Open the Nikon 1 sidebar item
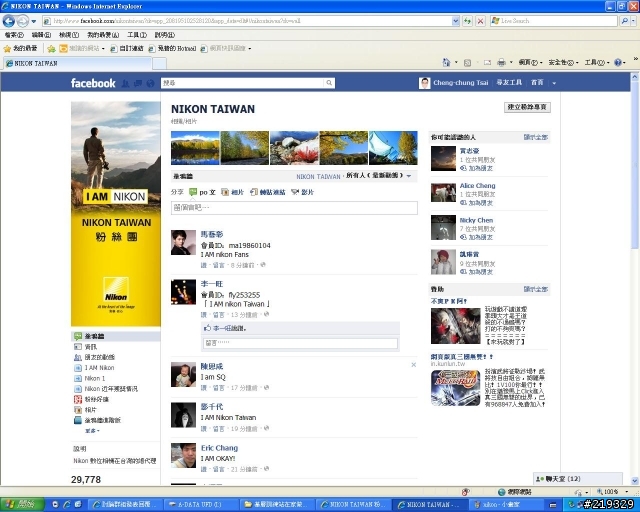The height and width of the screenshot is (512, 640). point(94,378)
